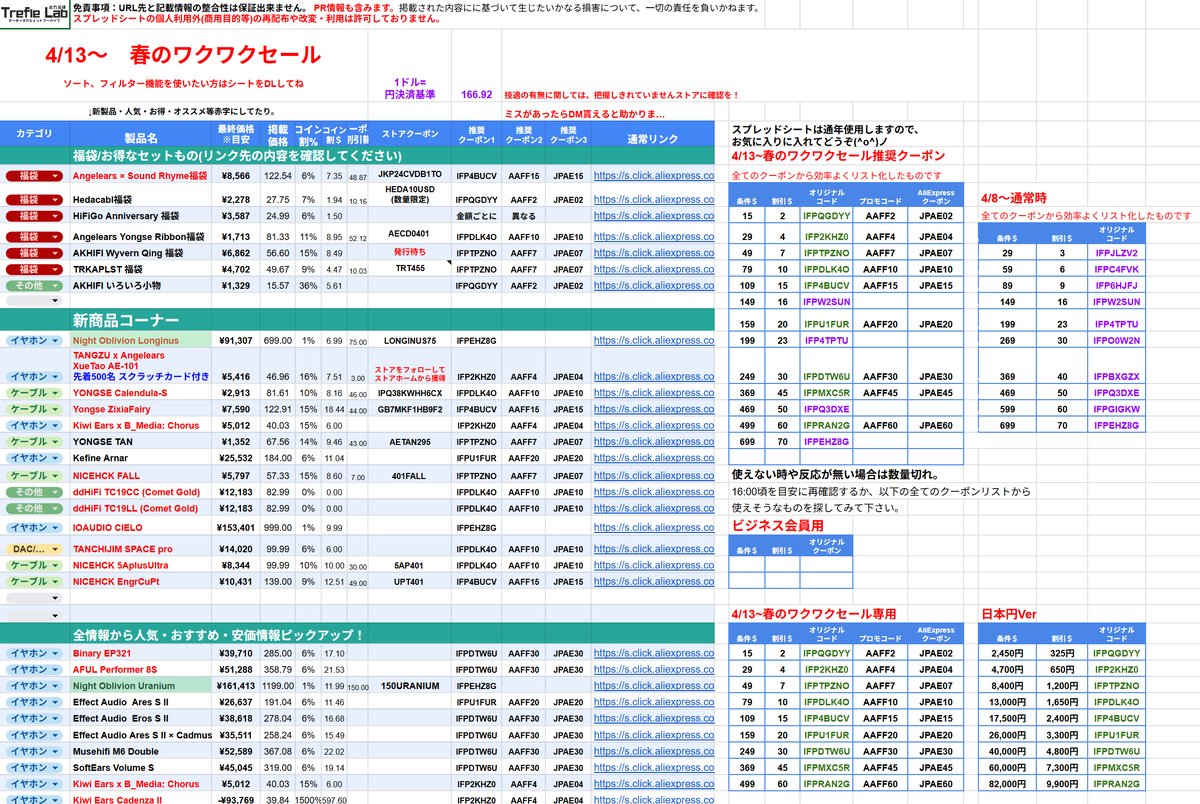
Task: Select the AETAN295 coupon cell
Action: click(x=410, y=442)
